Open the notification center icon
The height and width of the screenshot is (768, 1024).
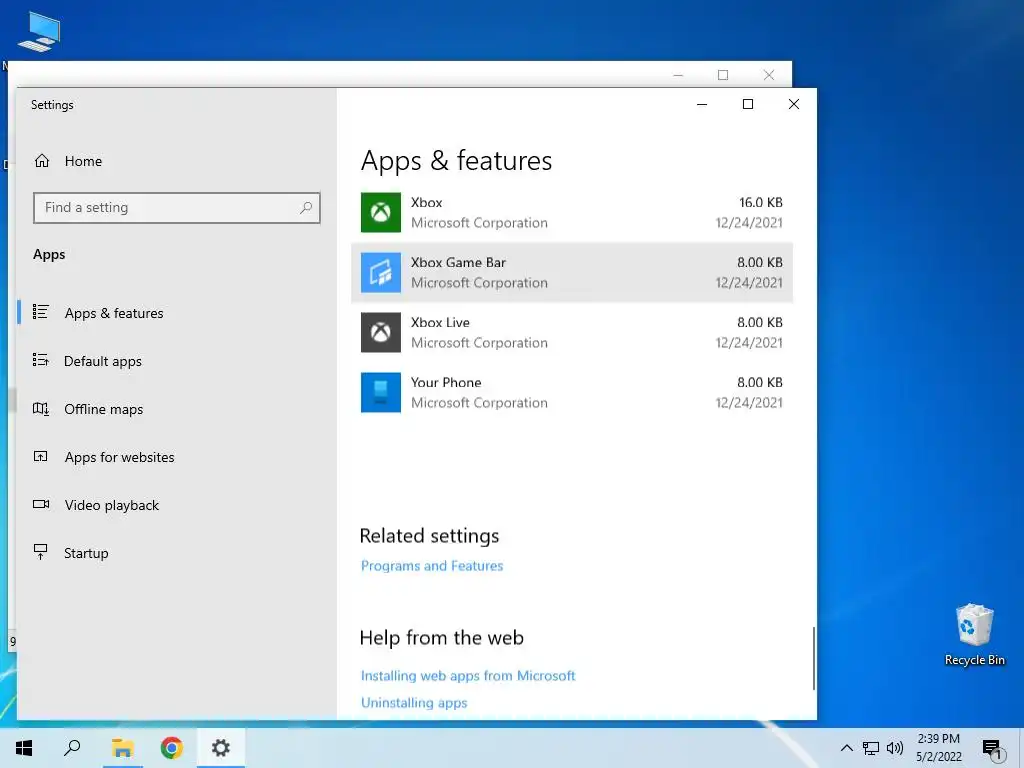[993, 750]
